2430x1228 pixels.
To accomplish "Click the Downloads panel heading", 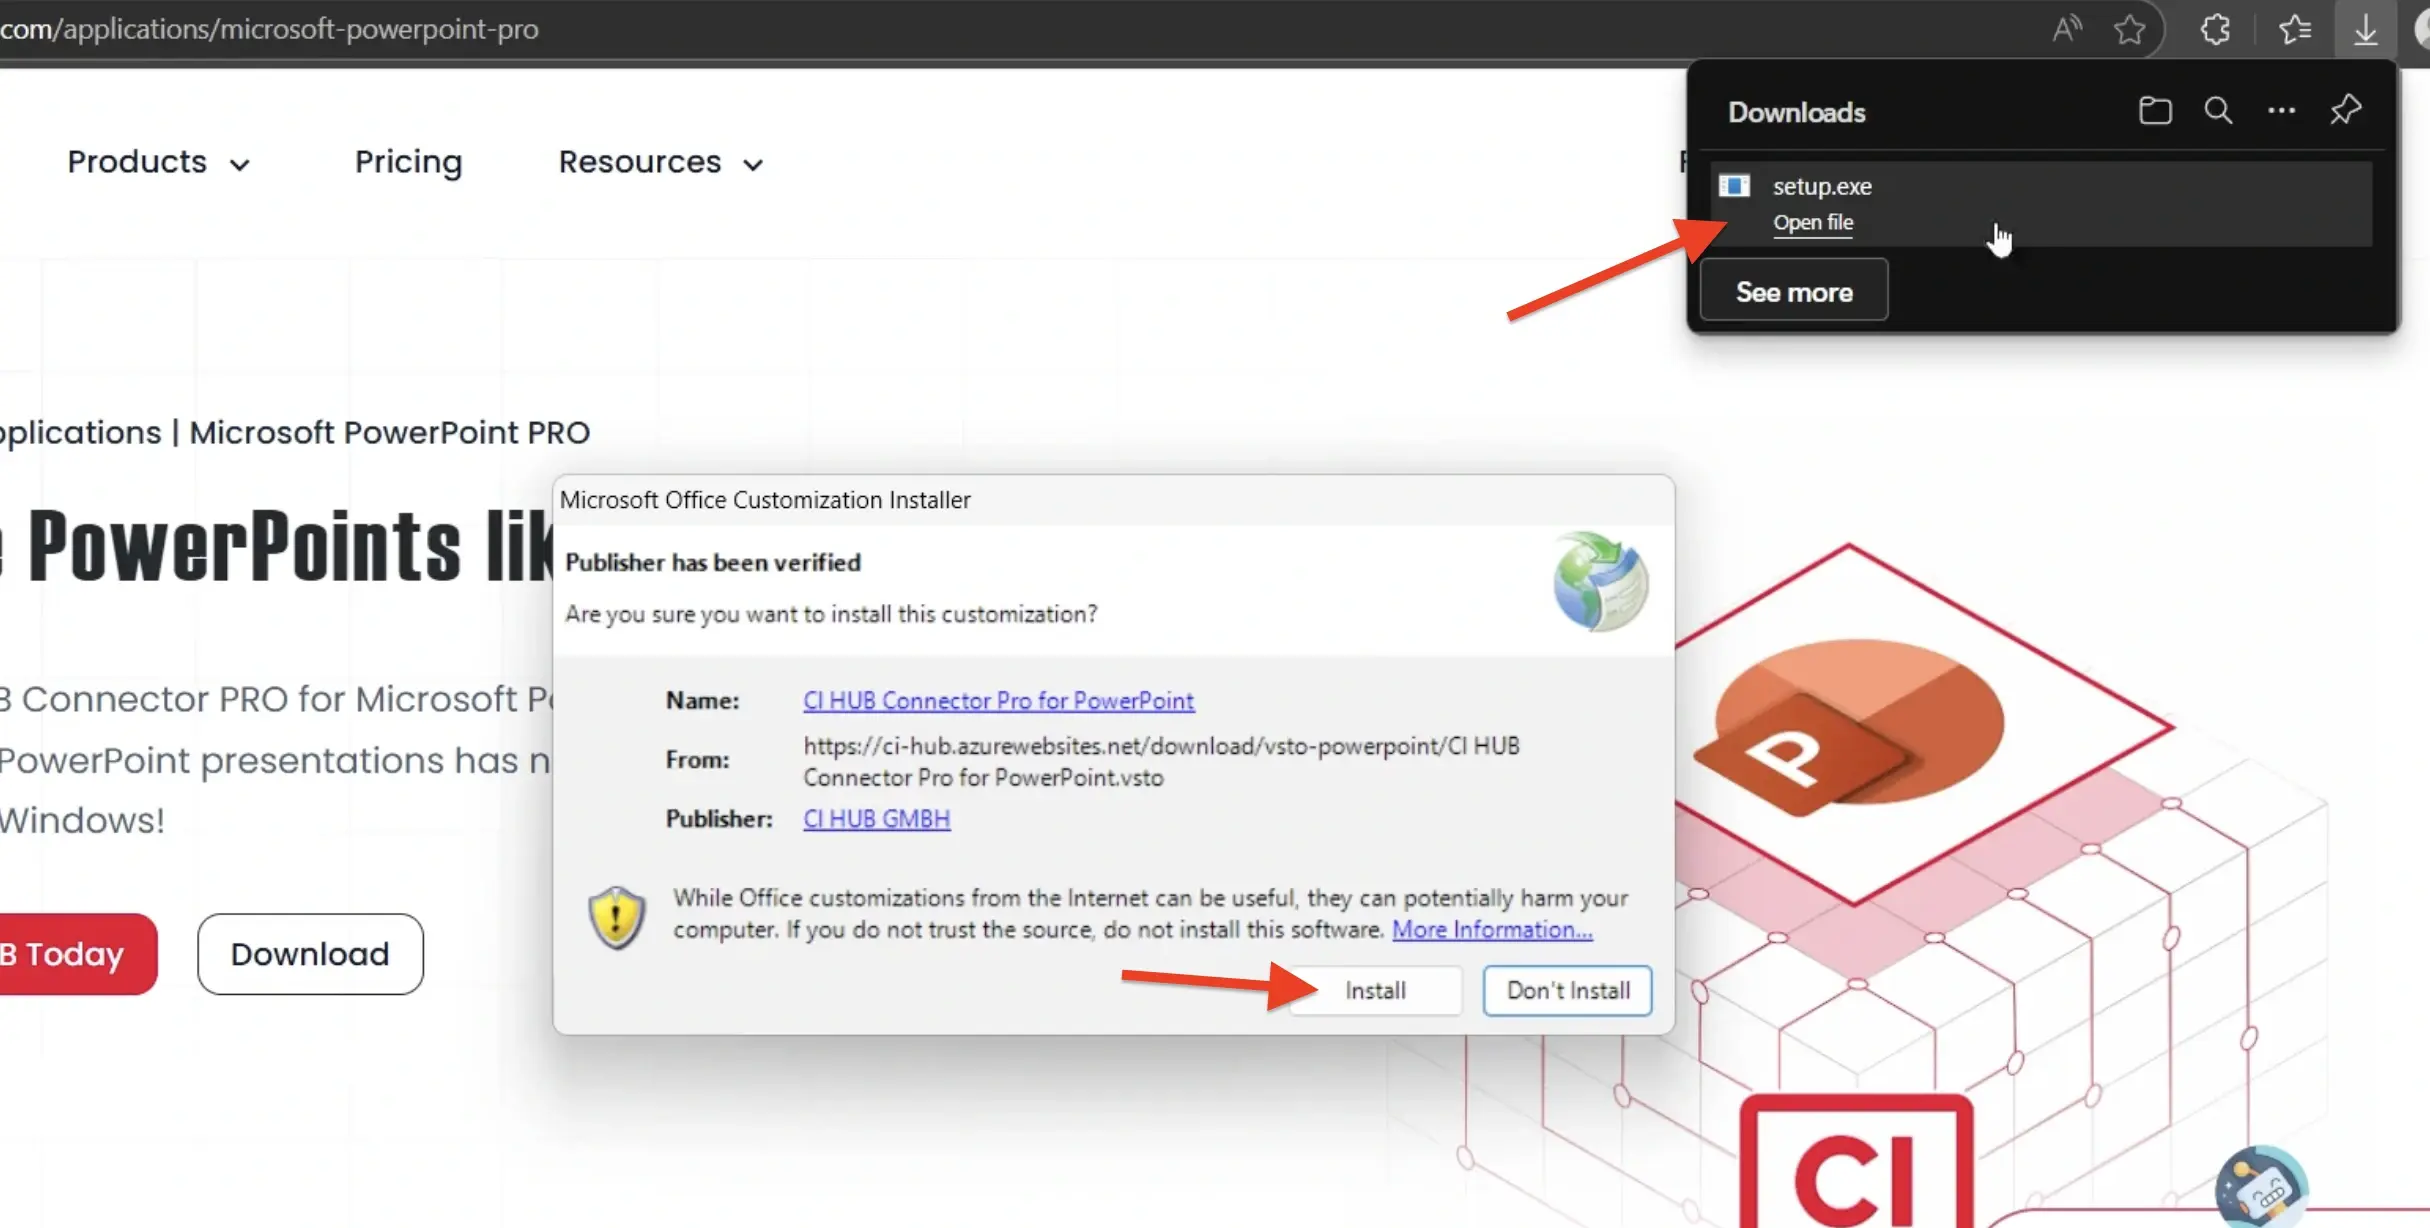I will pos(1797,112).
